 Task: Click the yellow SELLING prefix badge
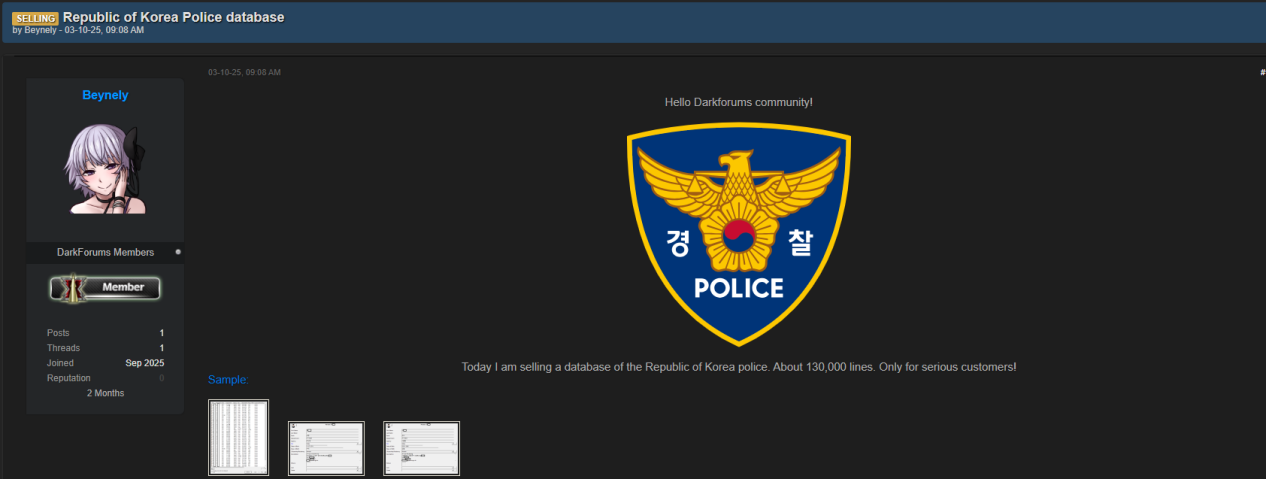(36, 18)
